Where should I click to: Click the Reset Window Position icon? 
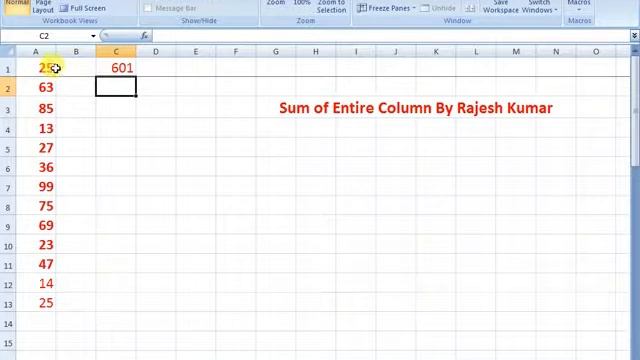(470, 8)
